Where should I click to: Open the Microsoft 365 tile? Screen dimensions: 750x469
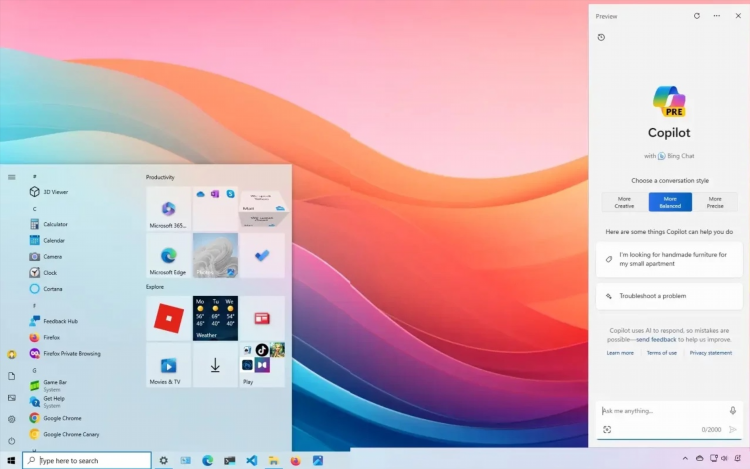[168, 209]
